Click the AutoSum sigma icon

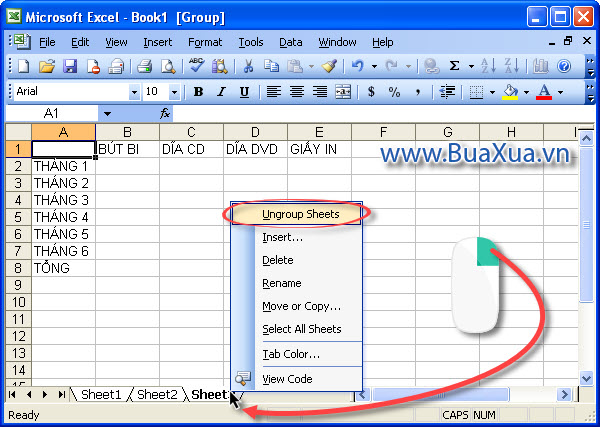[454, 67]
